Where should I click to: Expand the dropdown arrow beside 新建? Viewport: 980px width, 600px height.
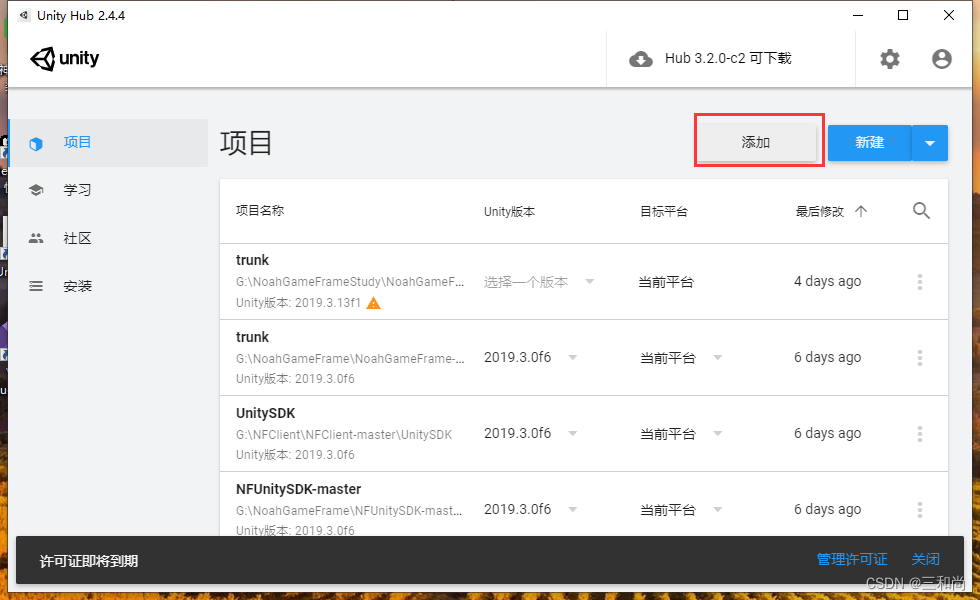(x=930, y=143)
